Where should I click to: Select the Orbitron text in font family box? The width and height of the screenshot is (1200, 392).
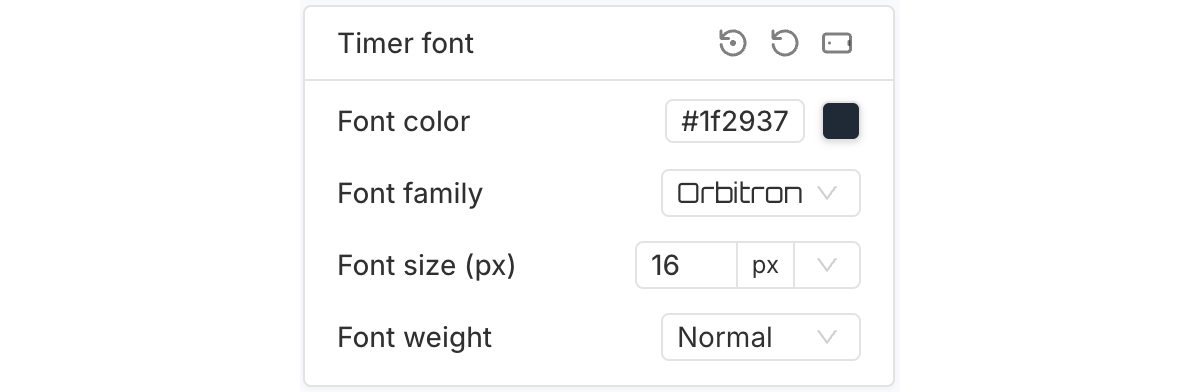tap(740, 193)
